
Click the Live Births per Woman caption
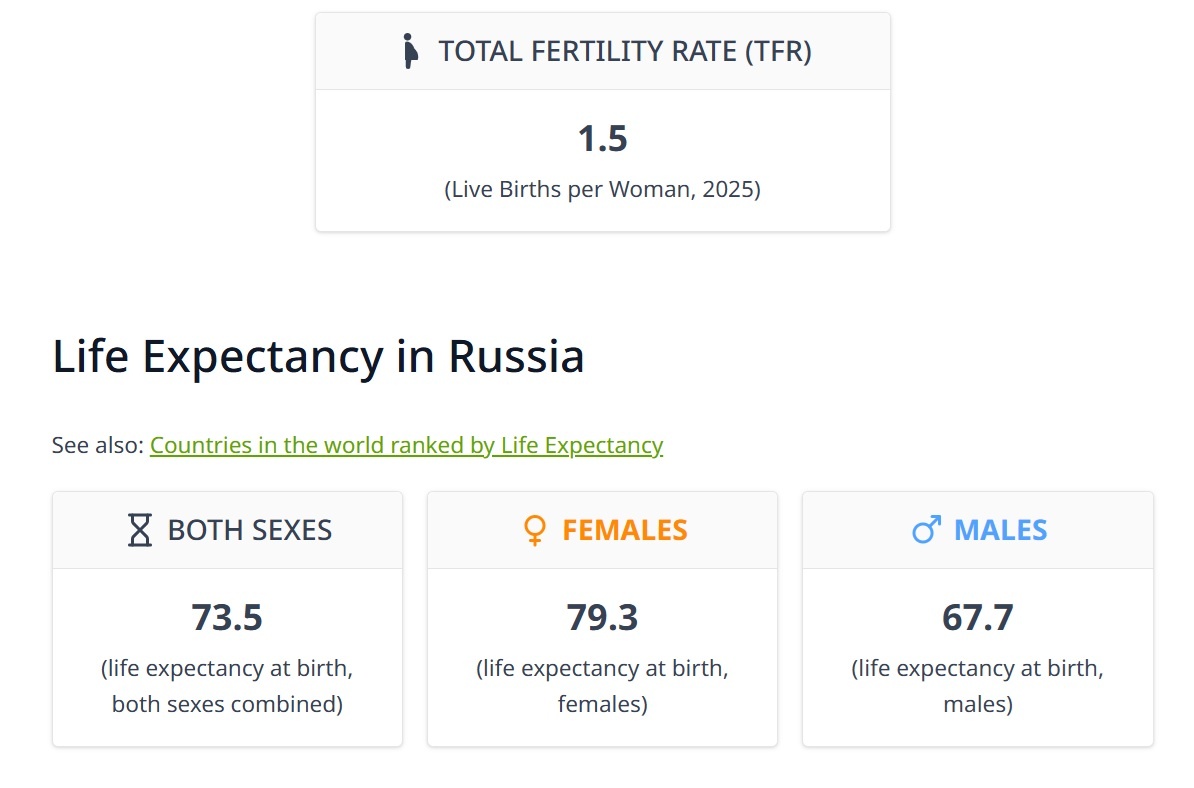(x=602, y=189)
